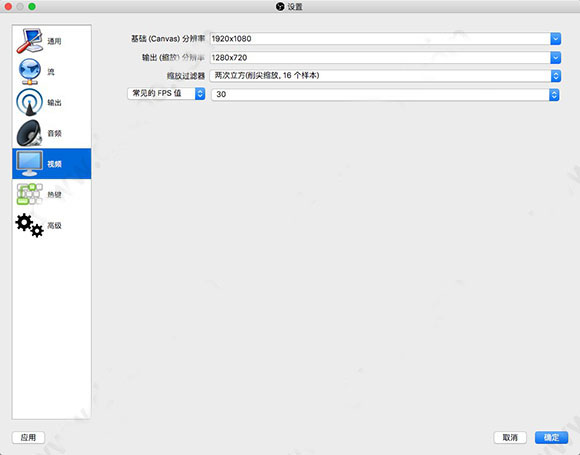Expand the base Canvas resolution dropdown arrow
Image resolution: width=580 pixels, height=455 pixels.
pyautogui.click(x=555, y=38)
